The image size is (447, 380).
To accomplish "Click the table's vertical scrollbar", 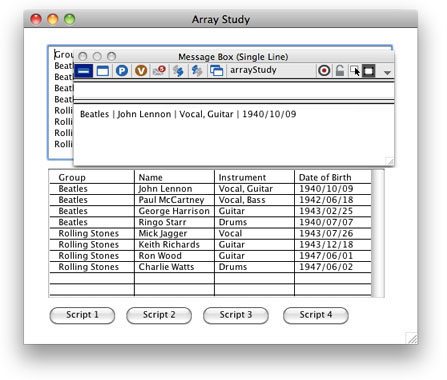I will click(378, 233).
